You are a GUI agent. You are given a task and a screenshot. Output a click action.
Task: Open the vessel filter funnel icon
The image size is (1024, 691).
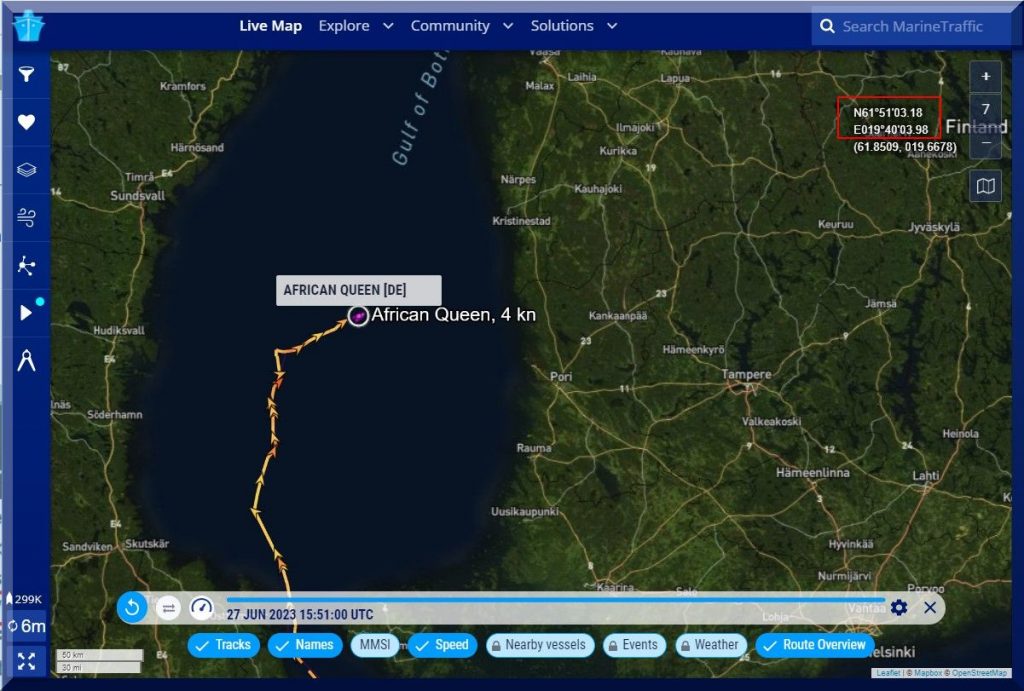(27, 75)
